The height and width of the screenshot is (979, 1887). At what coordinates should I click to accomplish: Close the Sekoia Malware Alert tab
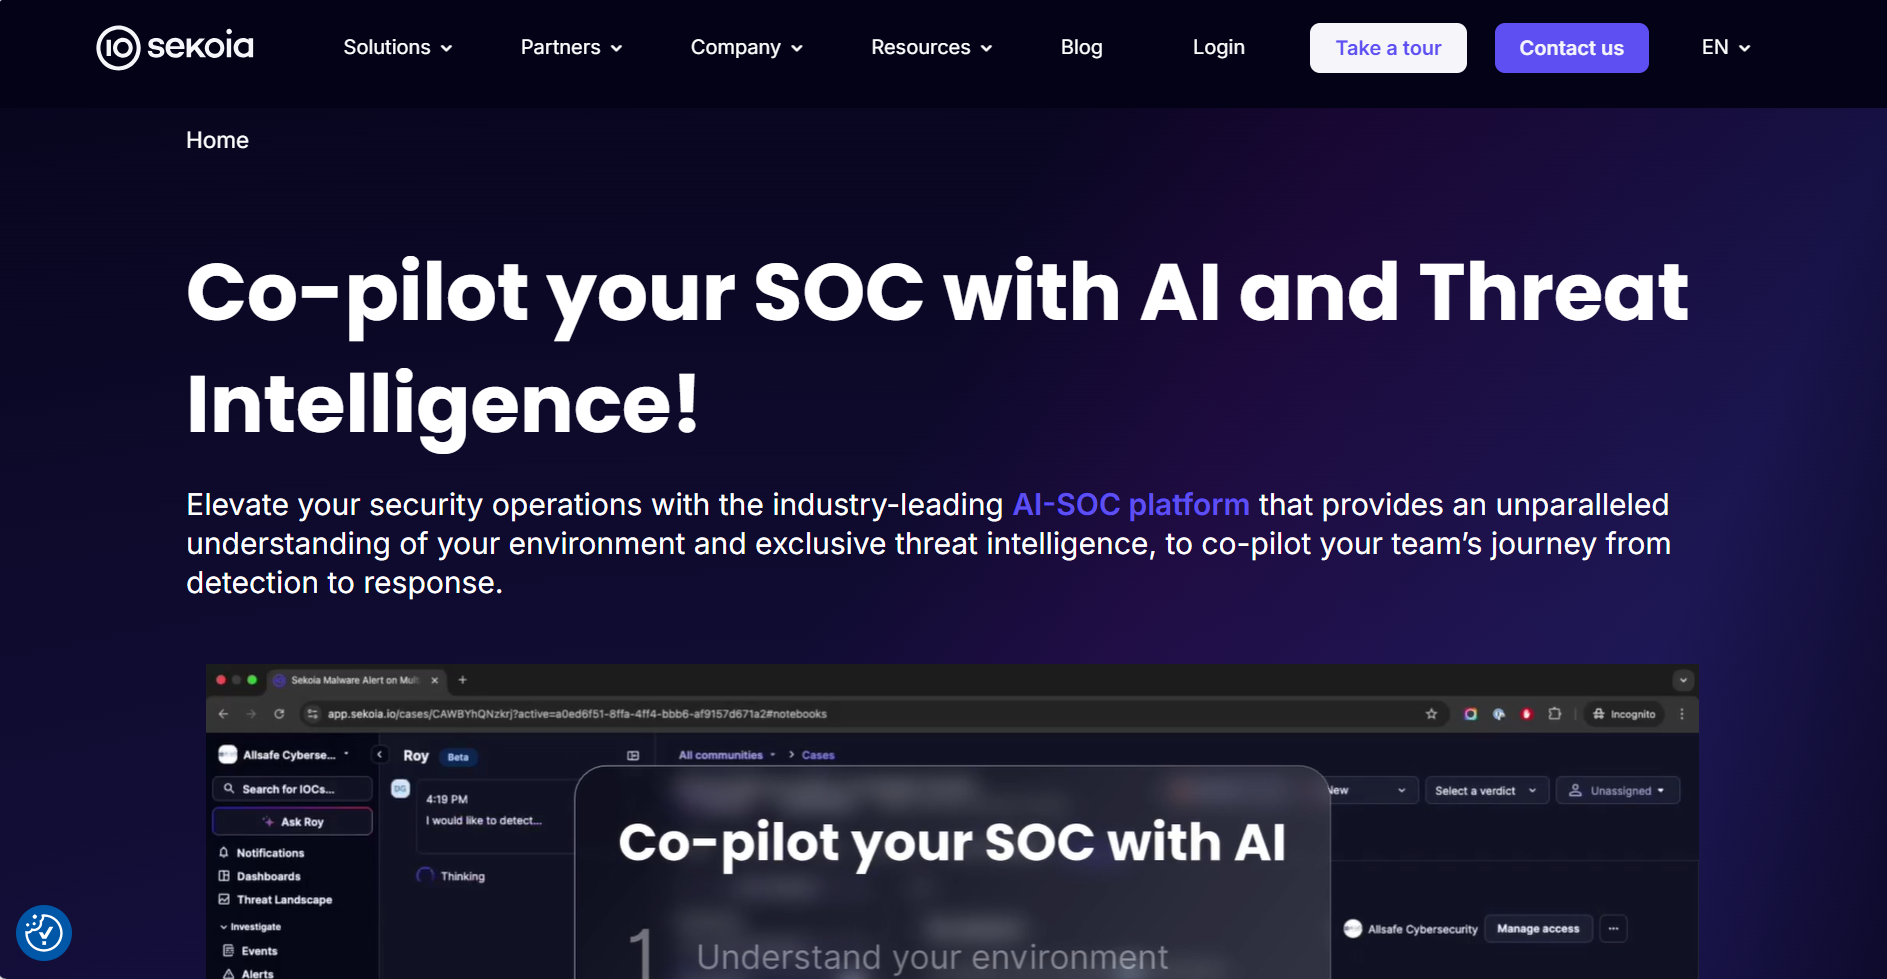pyautogui.click(x=435, y=680)
